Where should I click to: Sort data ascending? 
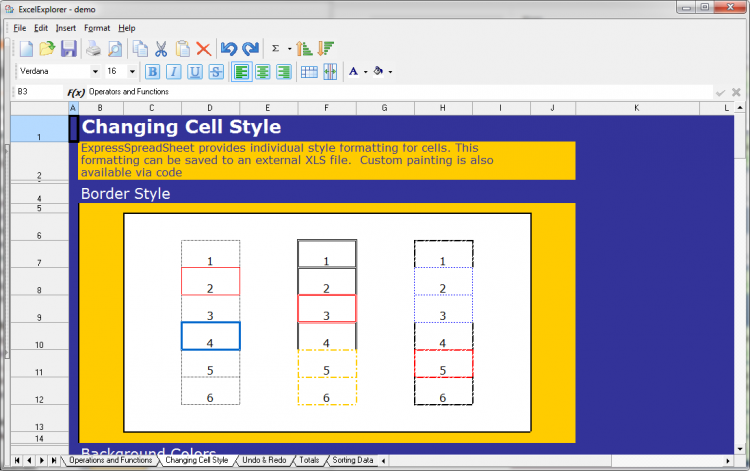point(304,48)
